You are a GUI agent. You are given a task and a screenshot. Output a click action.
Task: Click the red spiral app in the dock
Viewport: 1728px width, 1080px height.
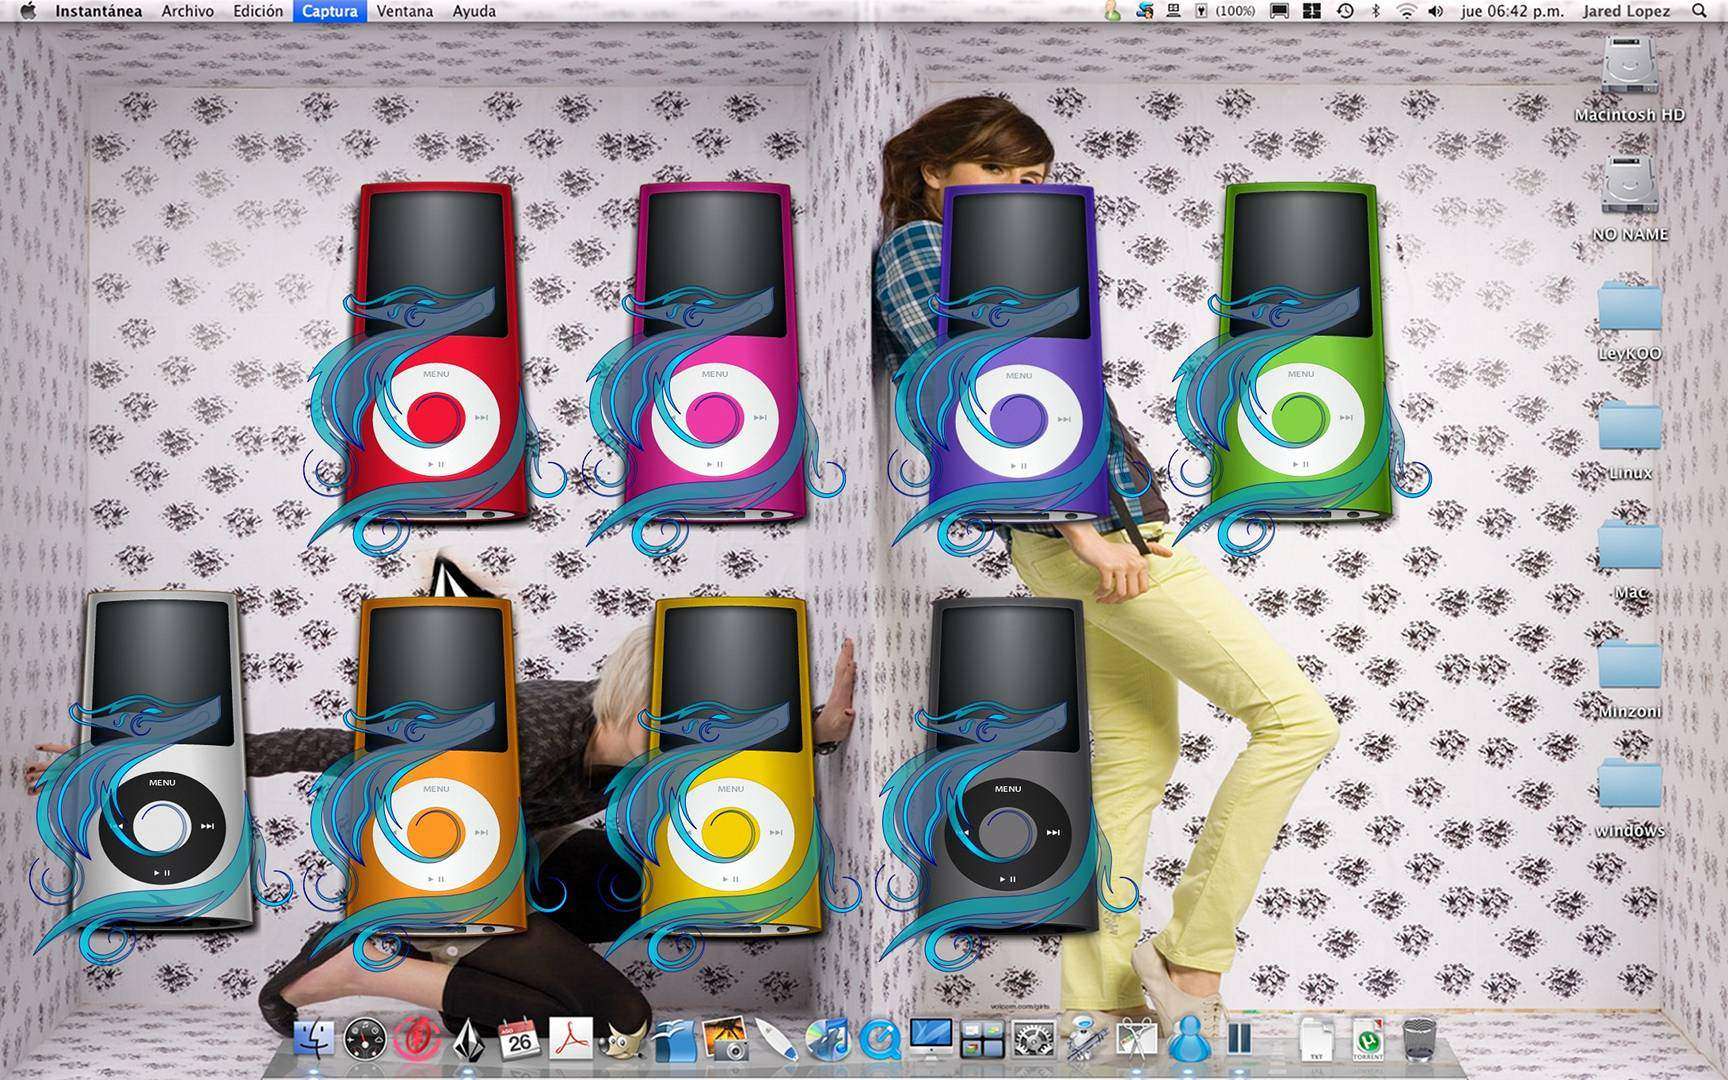[416, 1040]
